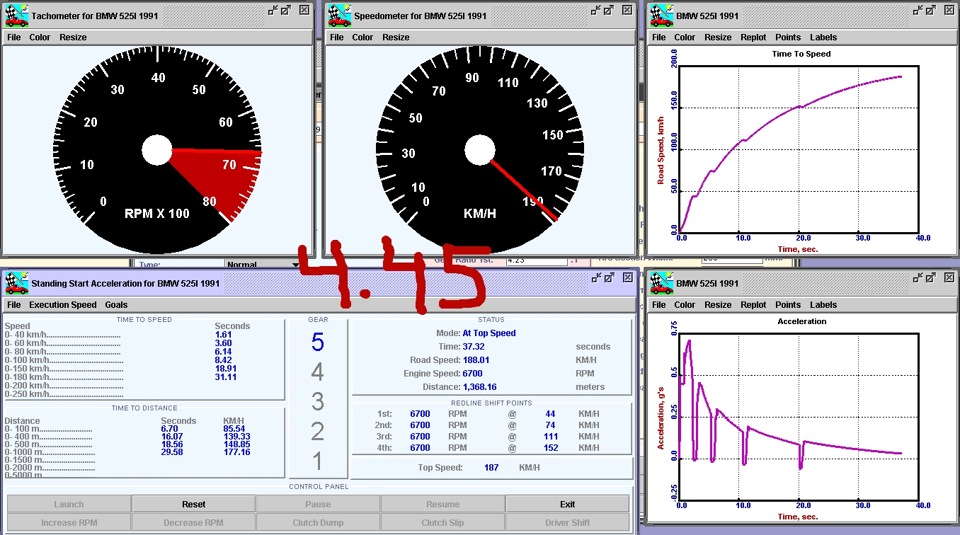
Task: Select gear 5 indicator
Action: 317,342
